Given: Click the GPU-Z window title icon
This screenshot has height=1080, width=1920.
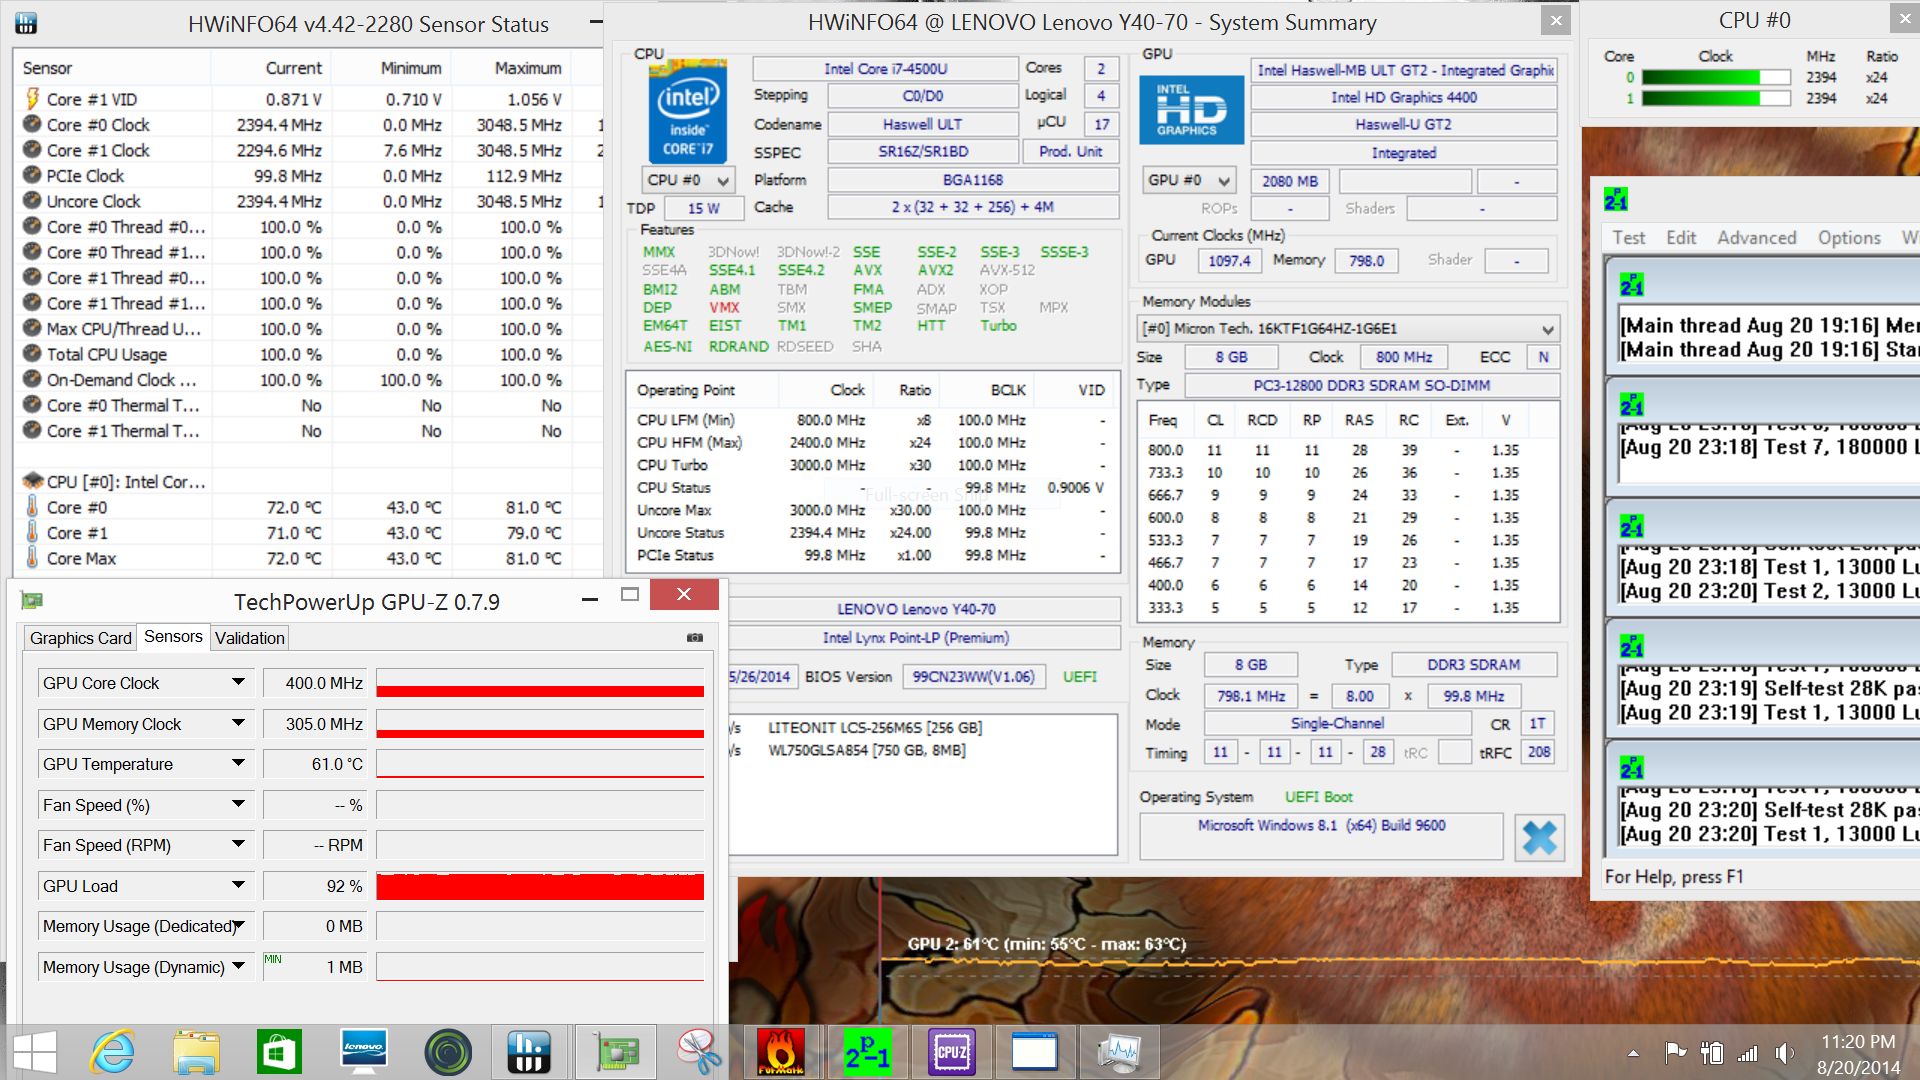Looking at the screenshot, I should (x=32, y=600).
